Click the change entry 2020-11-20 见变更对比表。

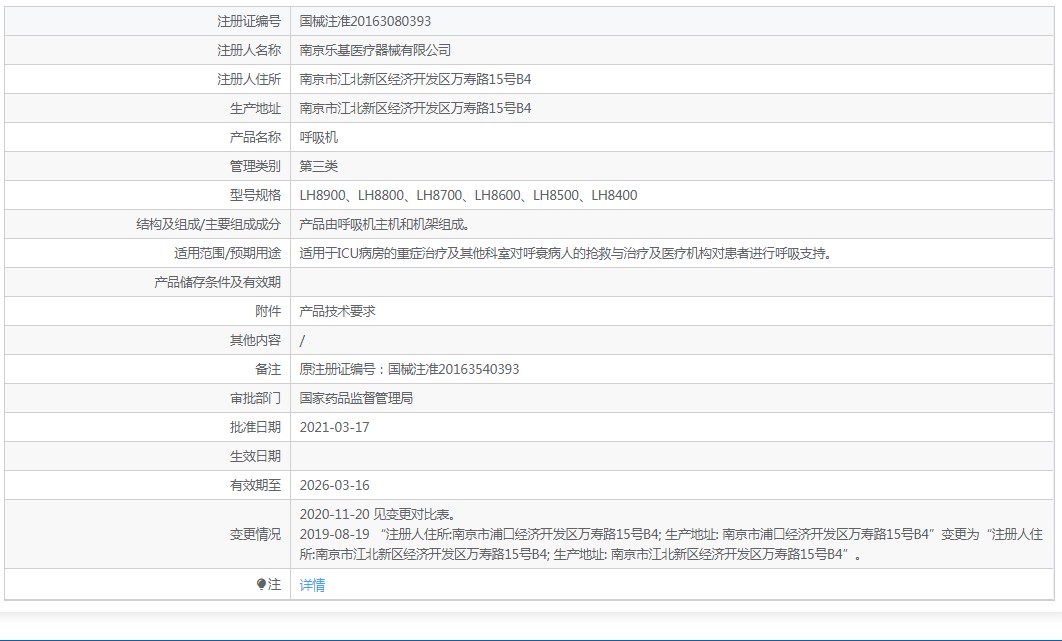pyautogui.click(x=378, y=514)
